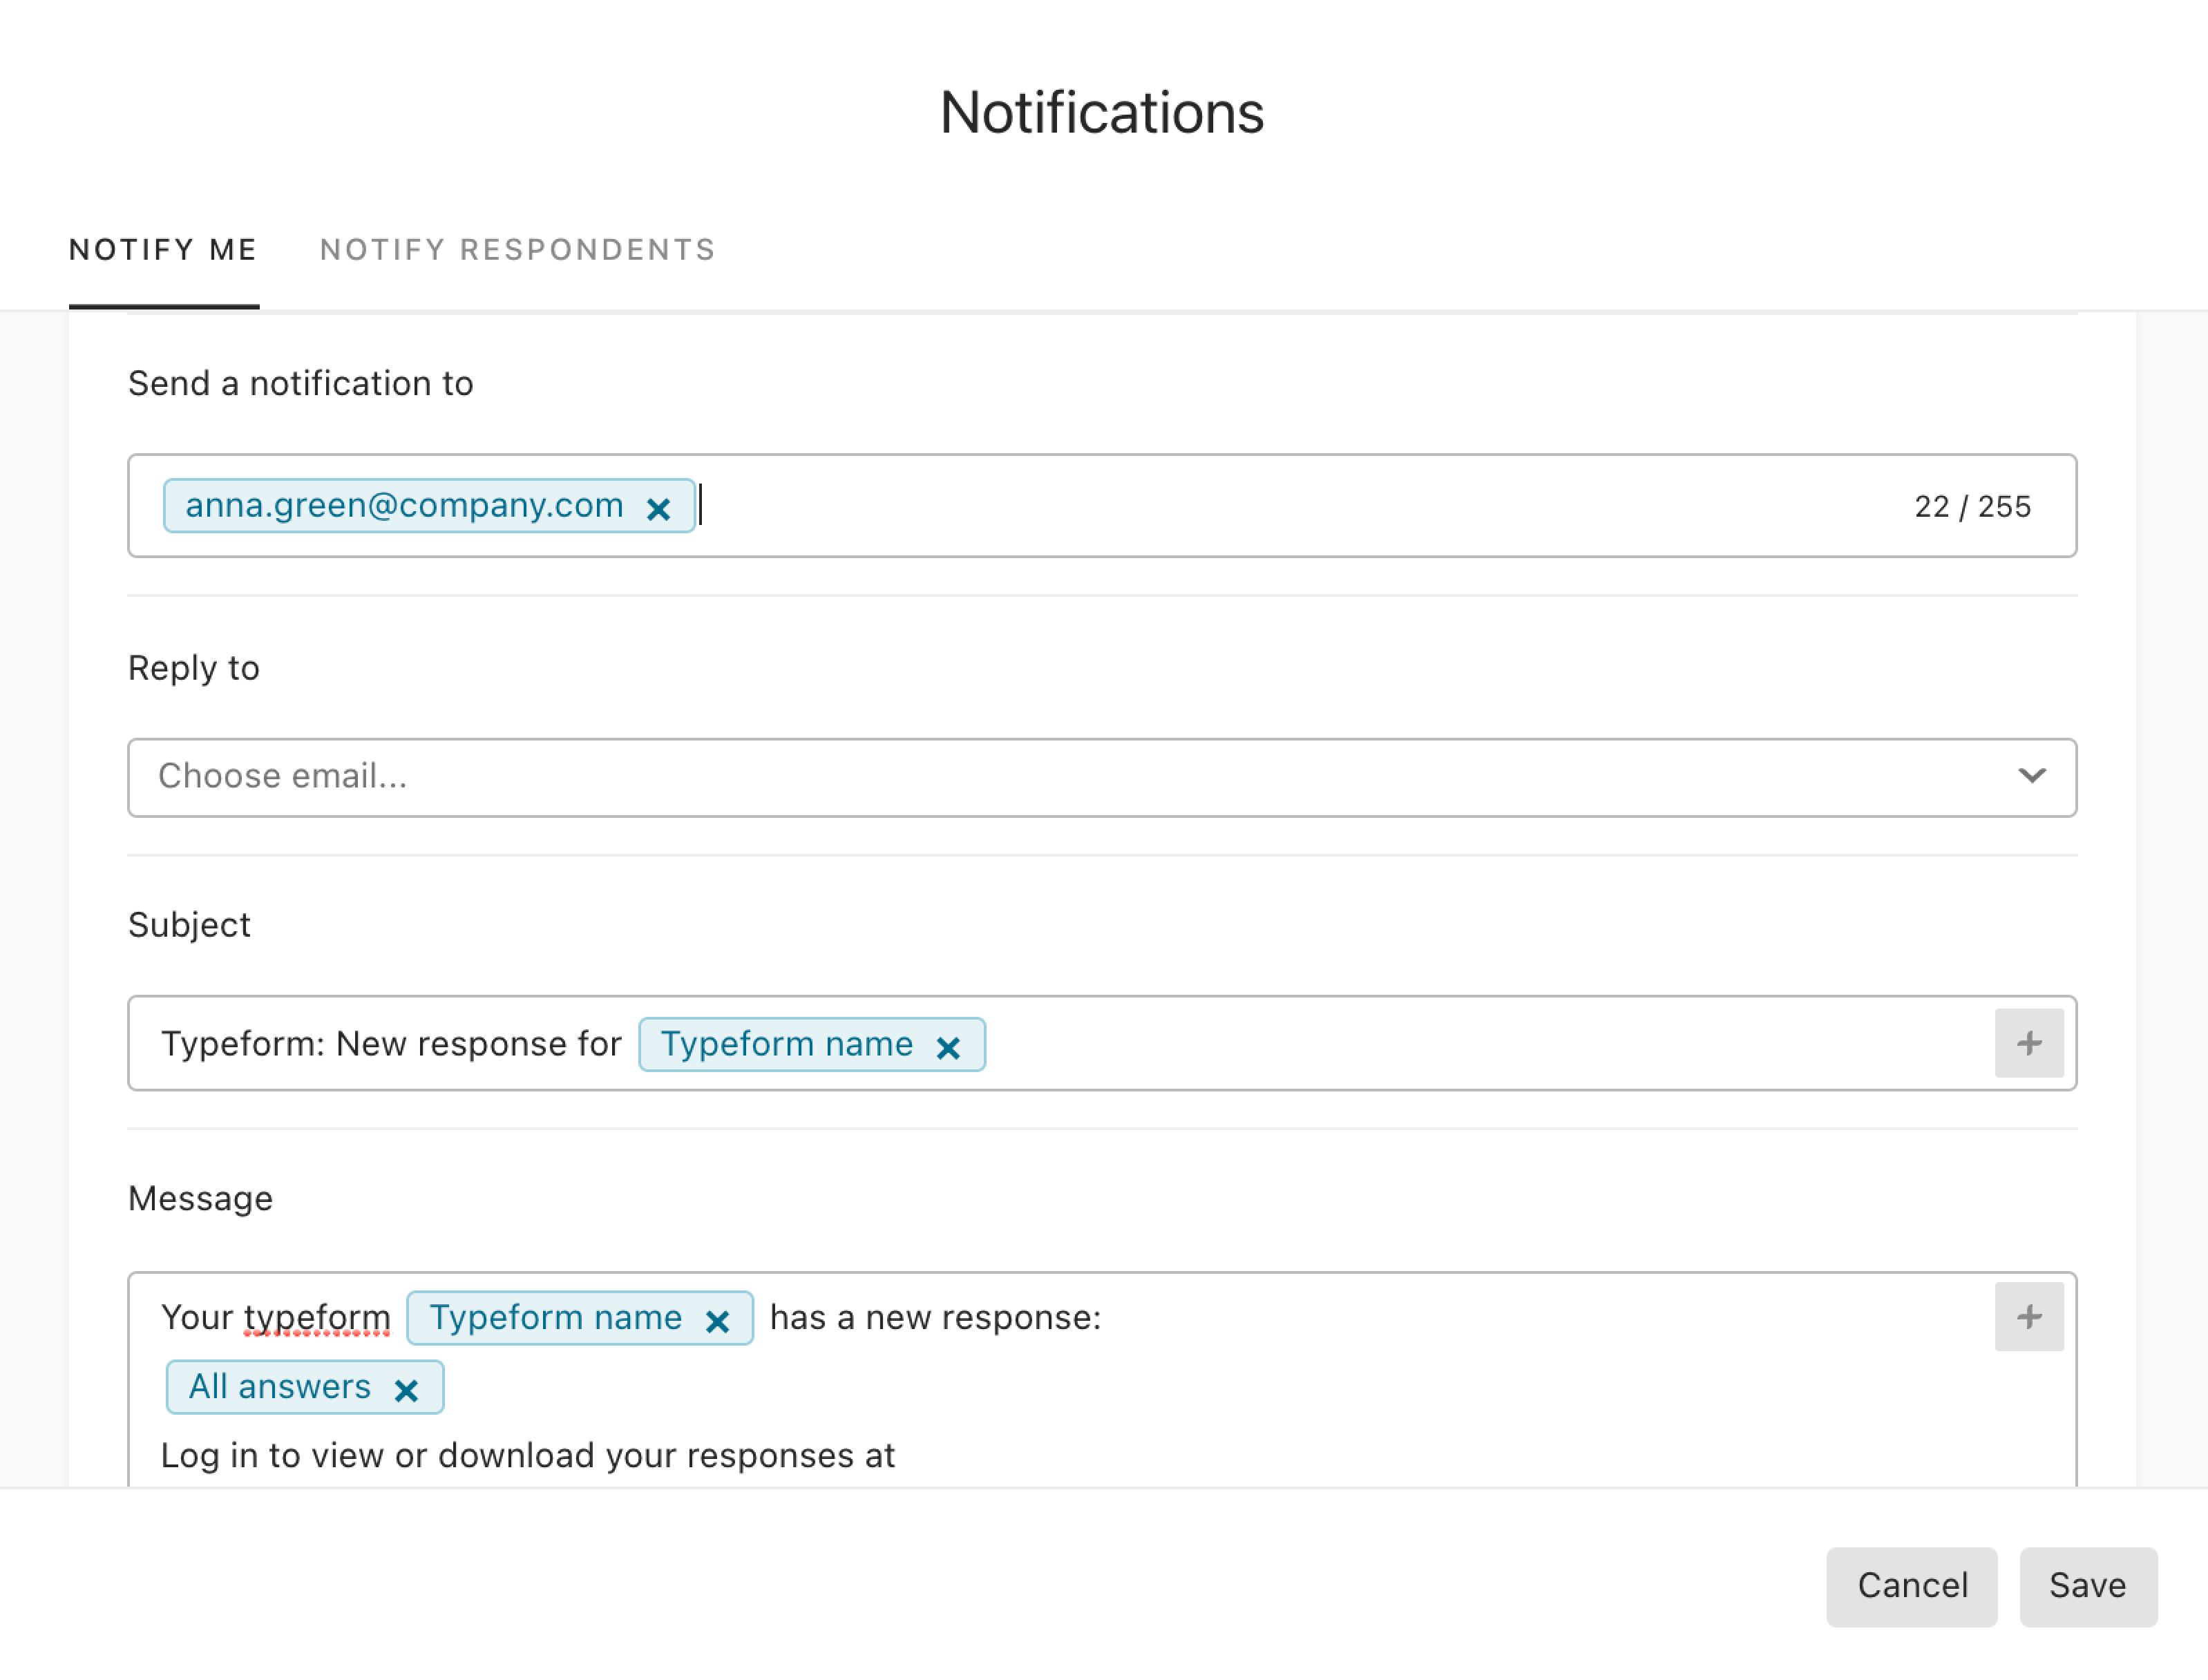Click the Subject text 'Typeform: New response for'

(x=391, y=1044)
